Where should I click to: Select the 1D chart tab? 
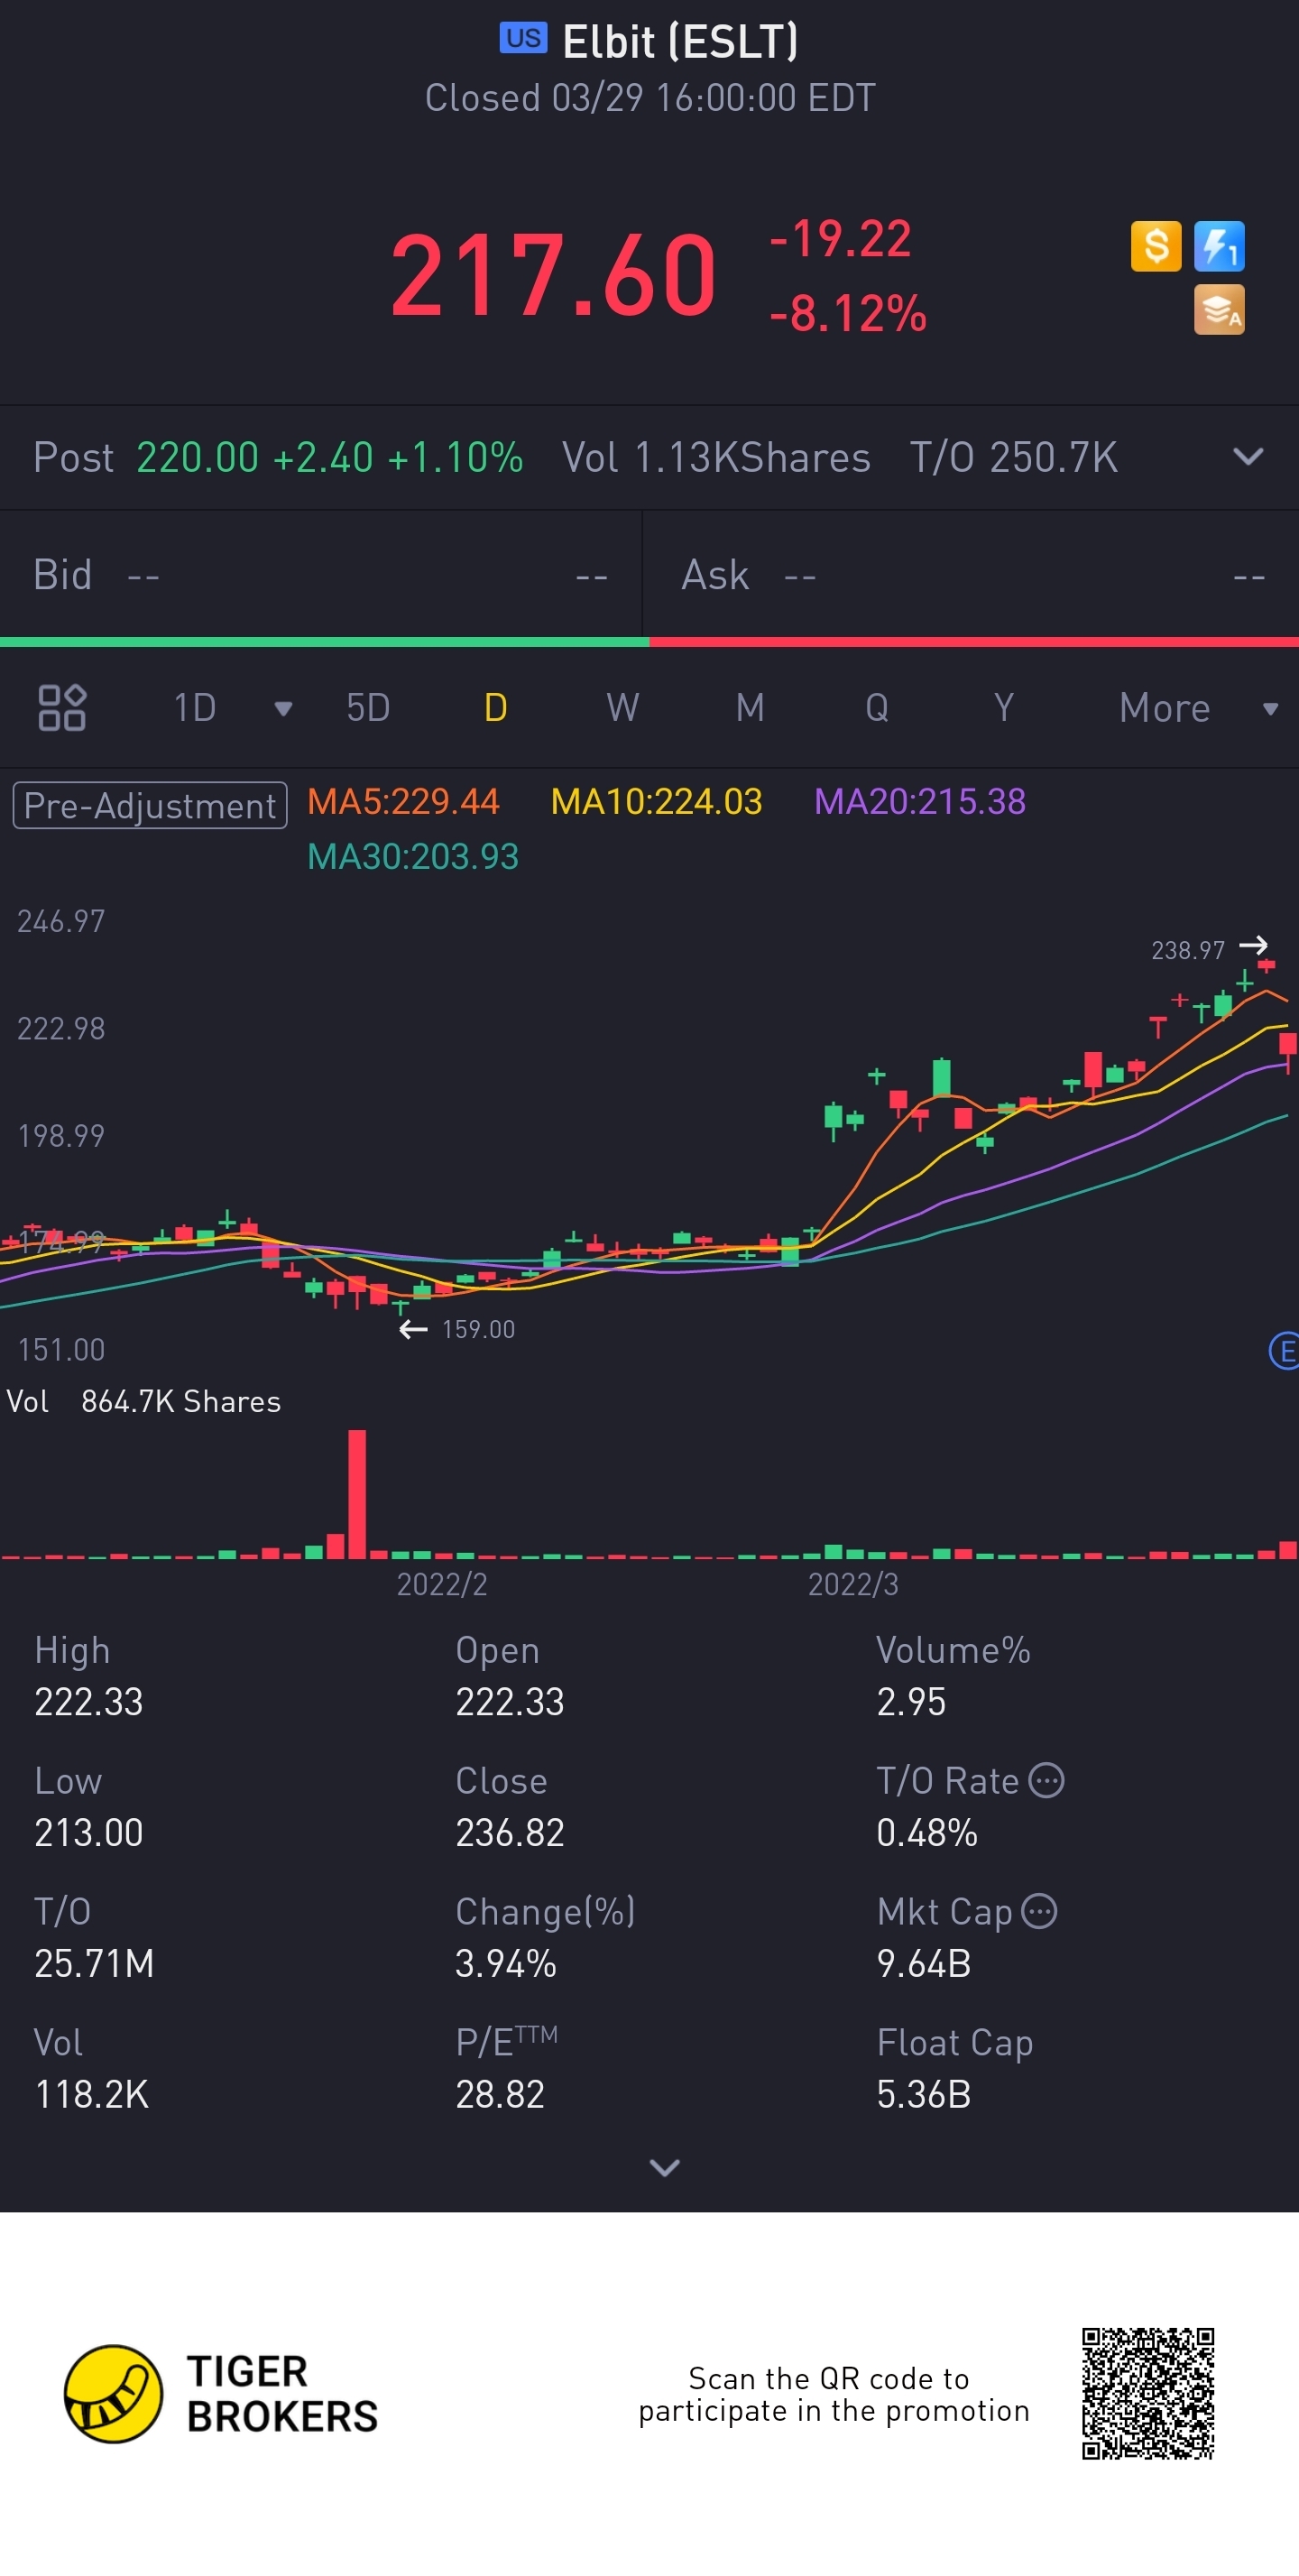(195, 708)
